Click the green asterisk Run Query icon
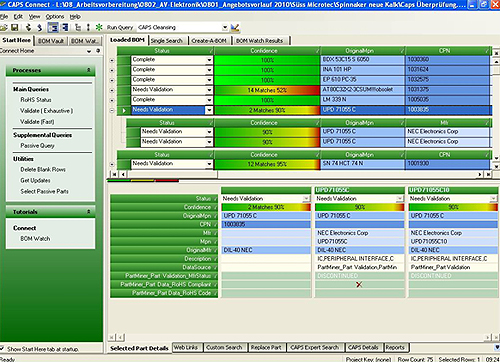This screenshot has width=500, height=362. point(99,27)
